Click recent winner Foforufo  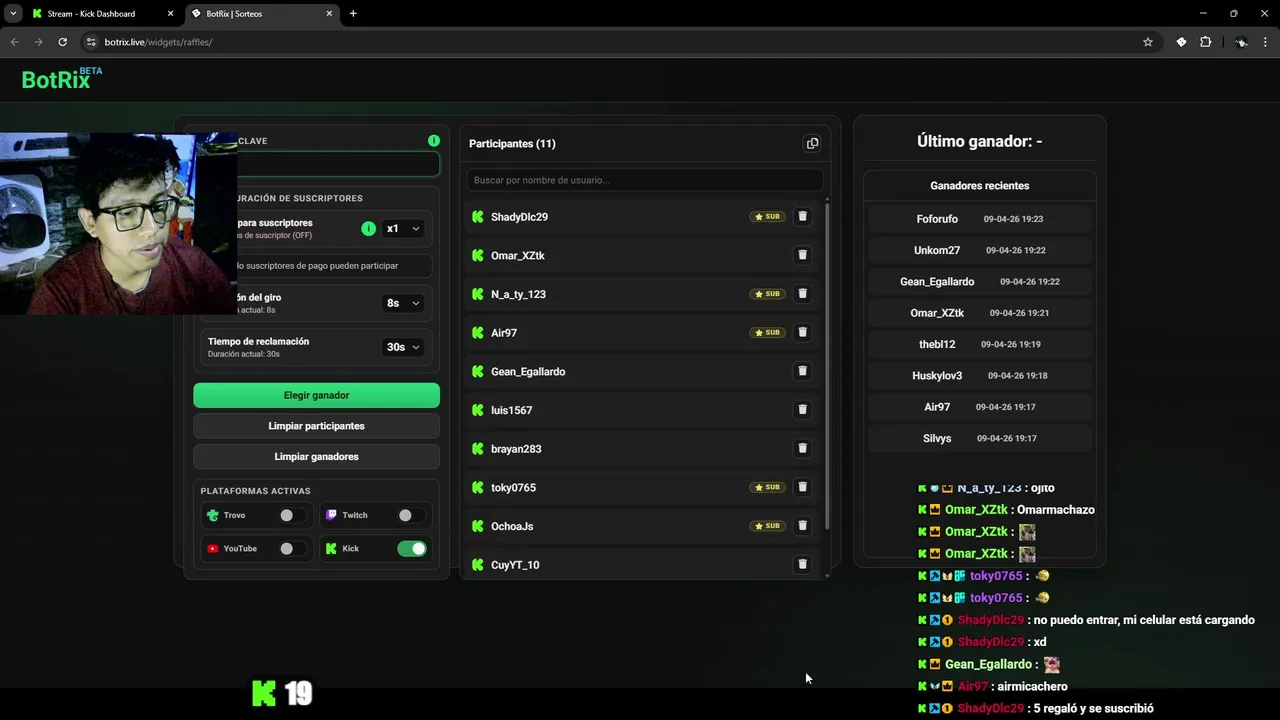(x=937, y=219)
